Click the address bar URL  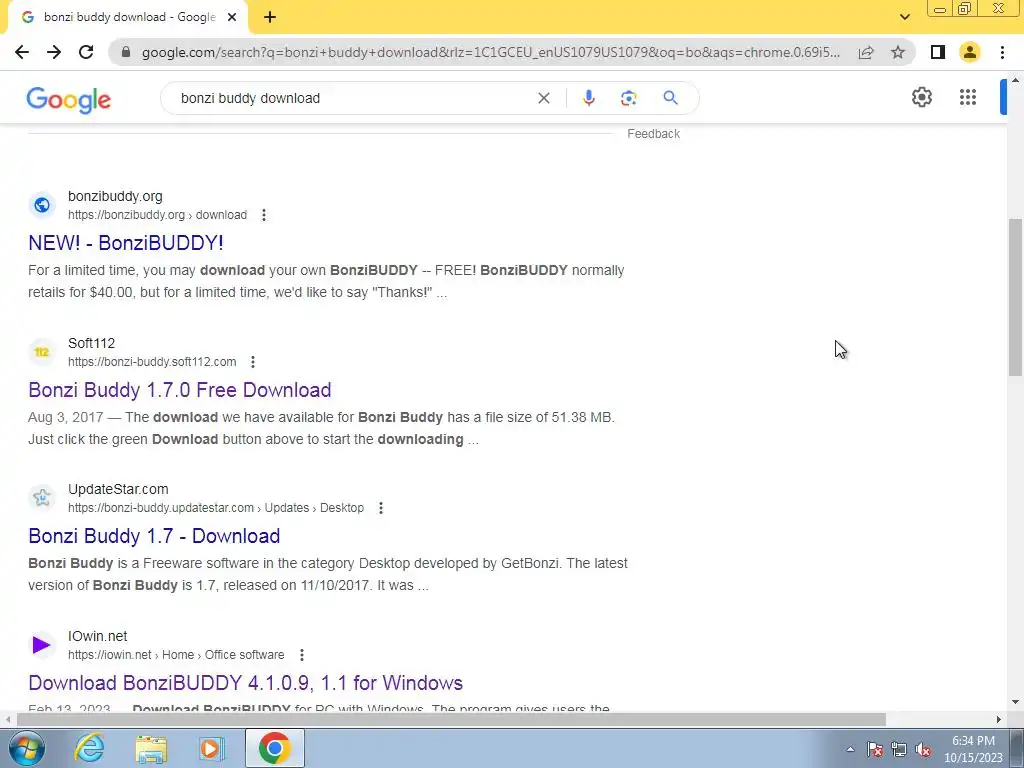tap(490, 52)
